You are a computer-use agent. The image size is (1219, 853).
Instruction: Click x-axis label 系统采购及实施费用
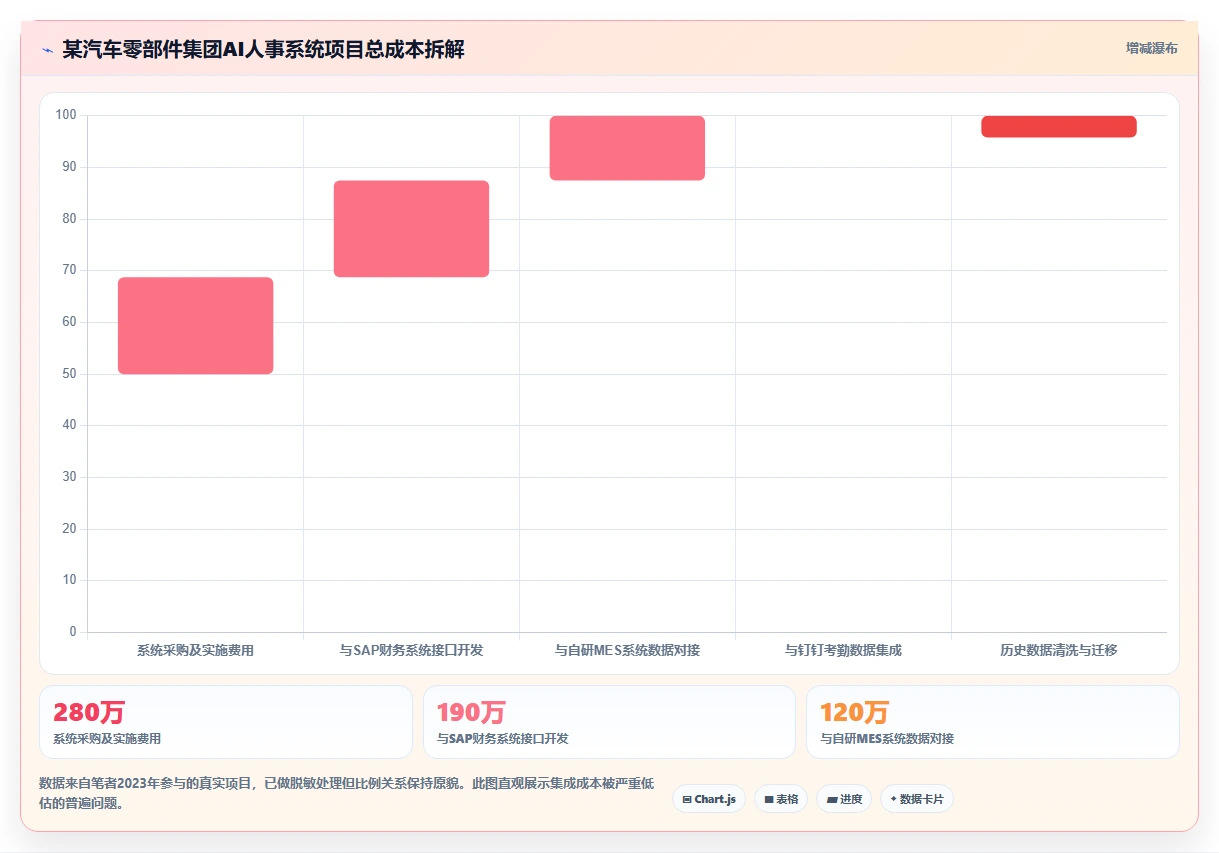point(196,650)
